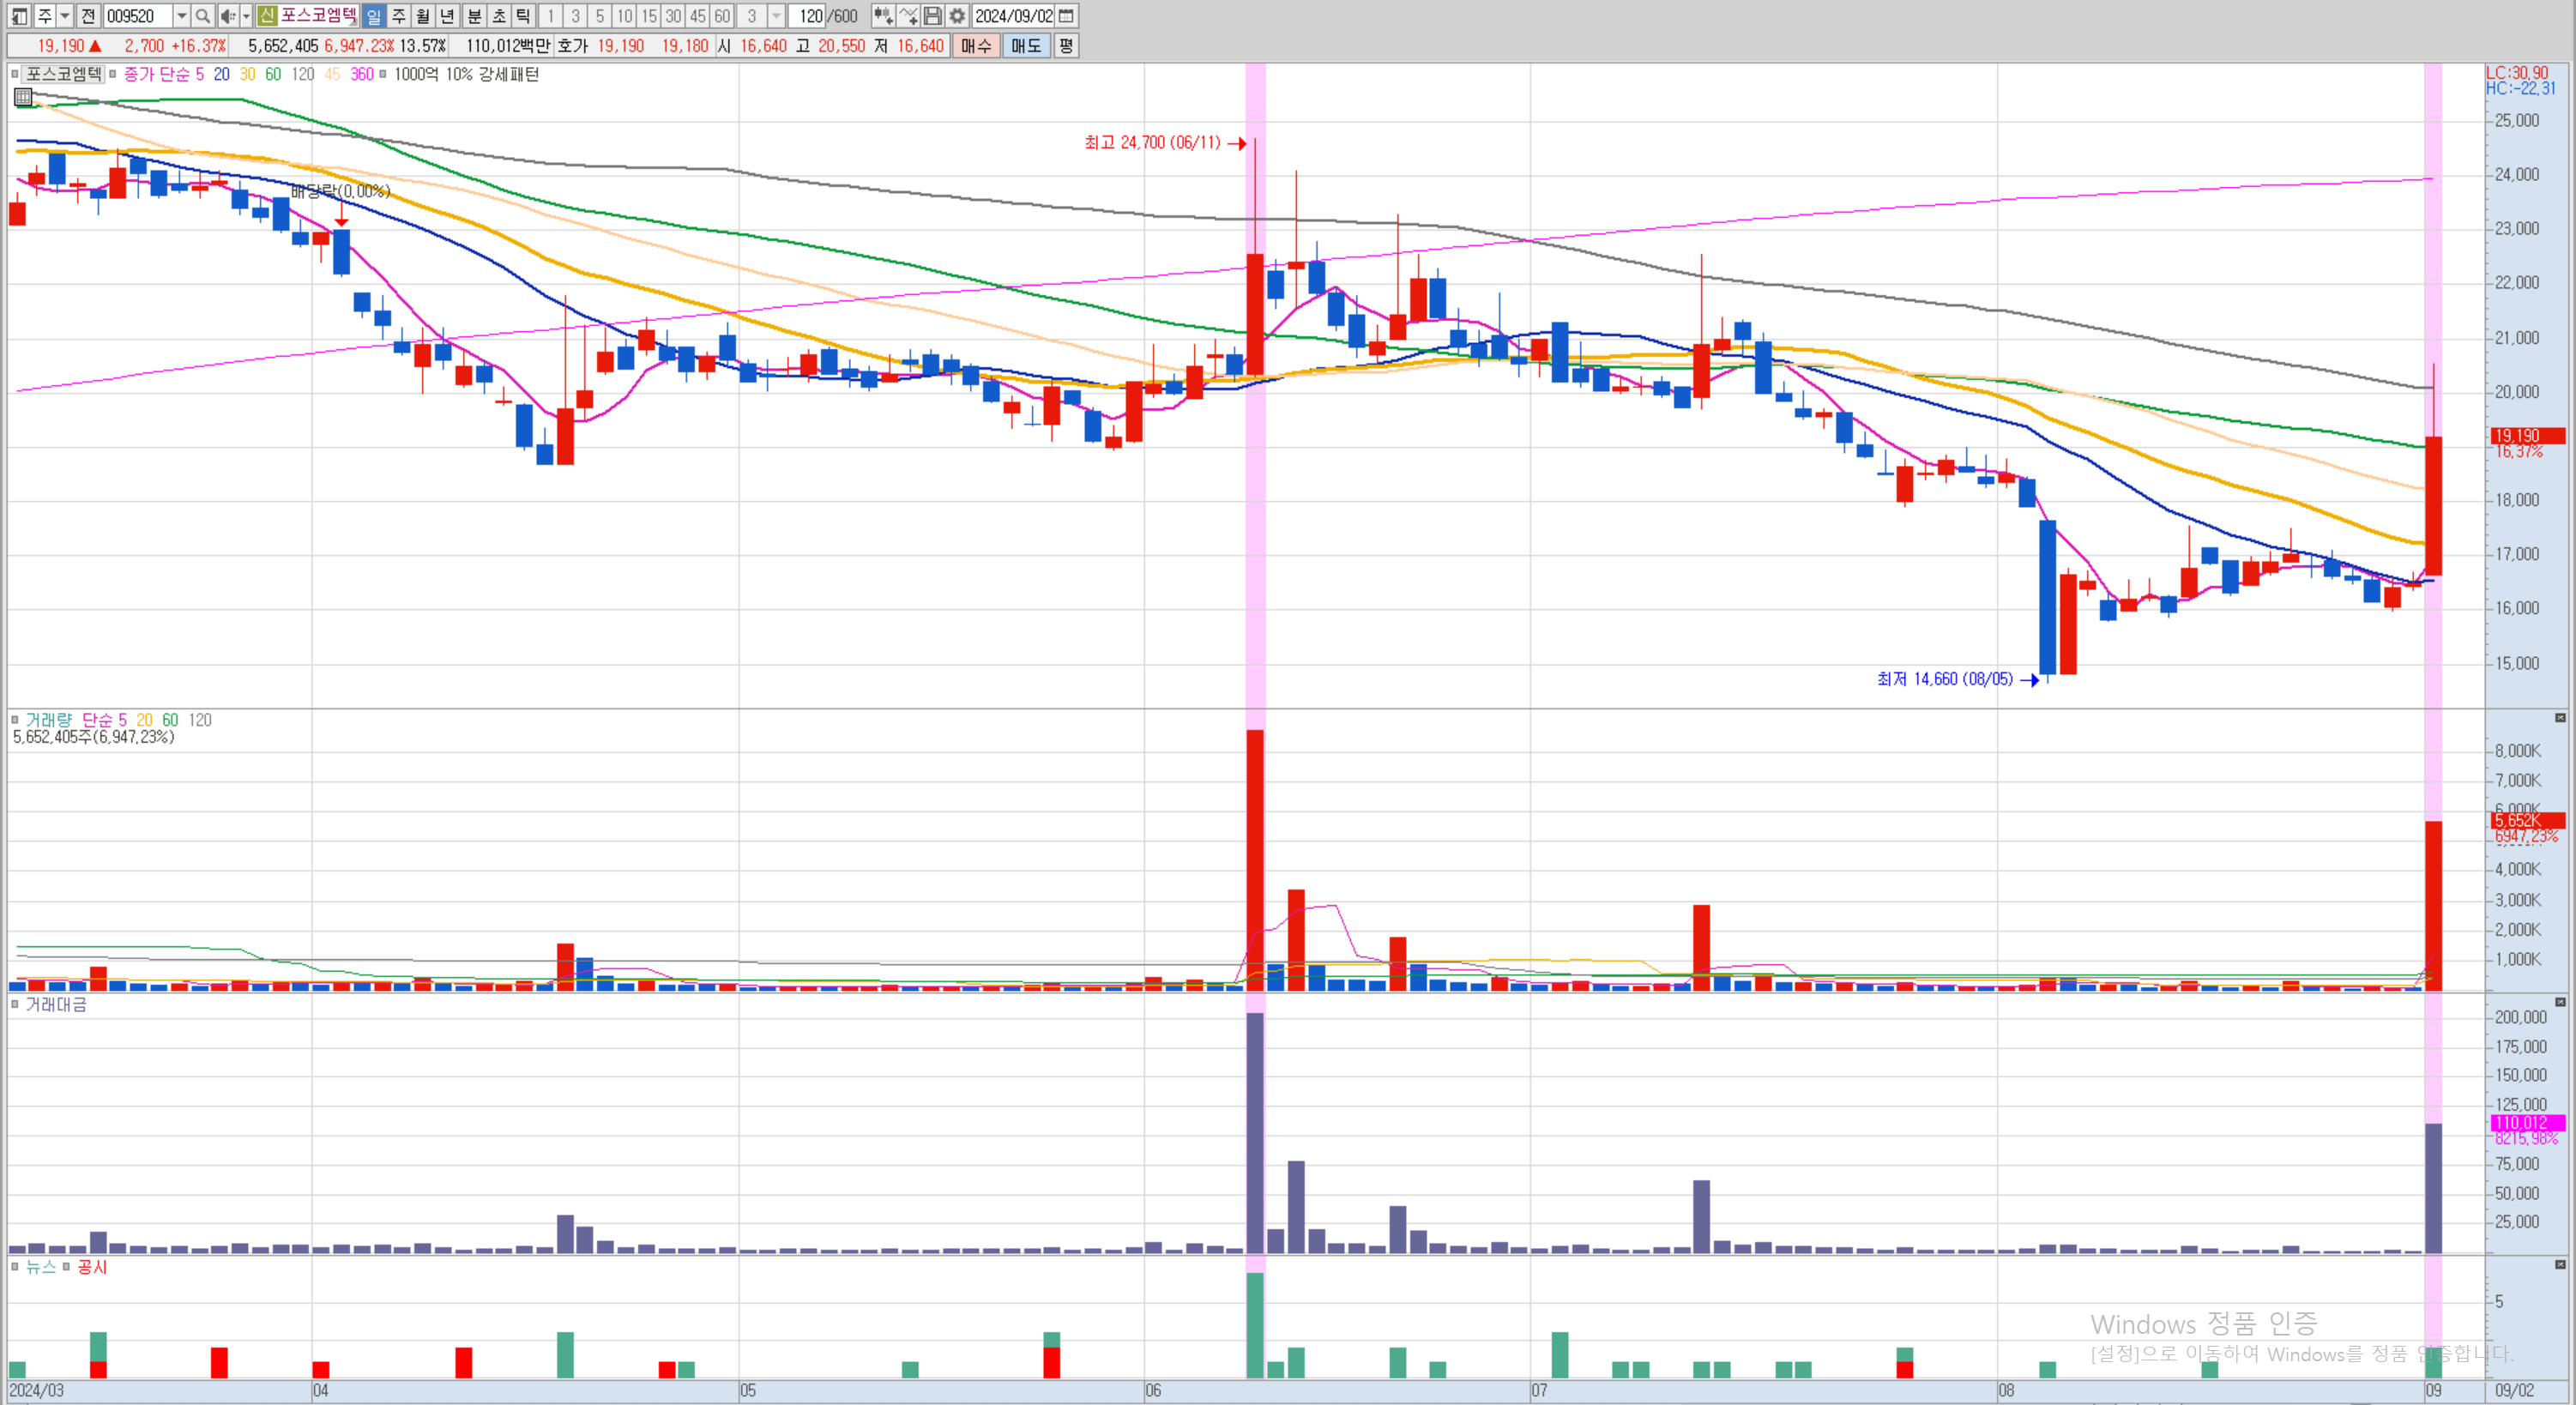Open chart settings gear icon

957,16
